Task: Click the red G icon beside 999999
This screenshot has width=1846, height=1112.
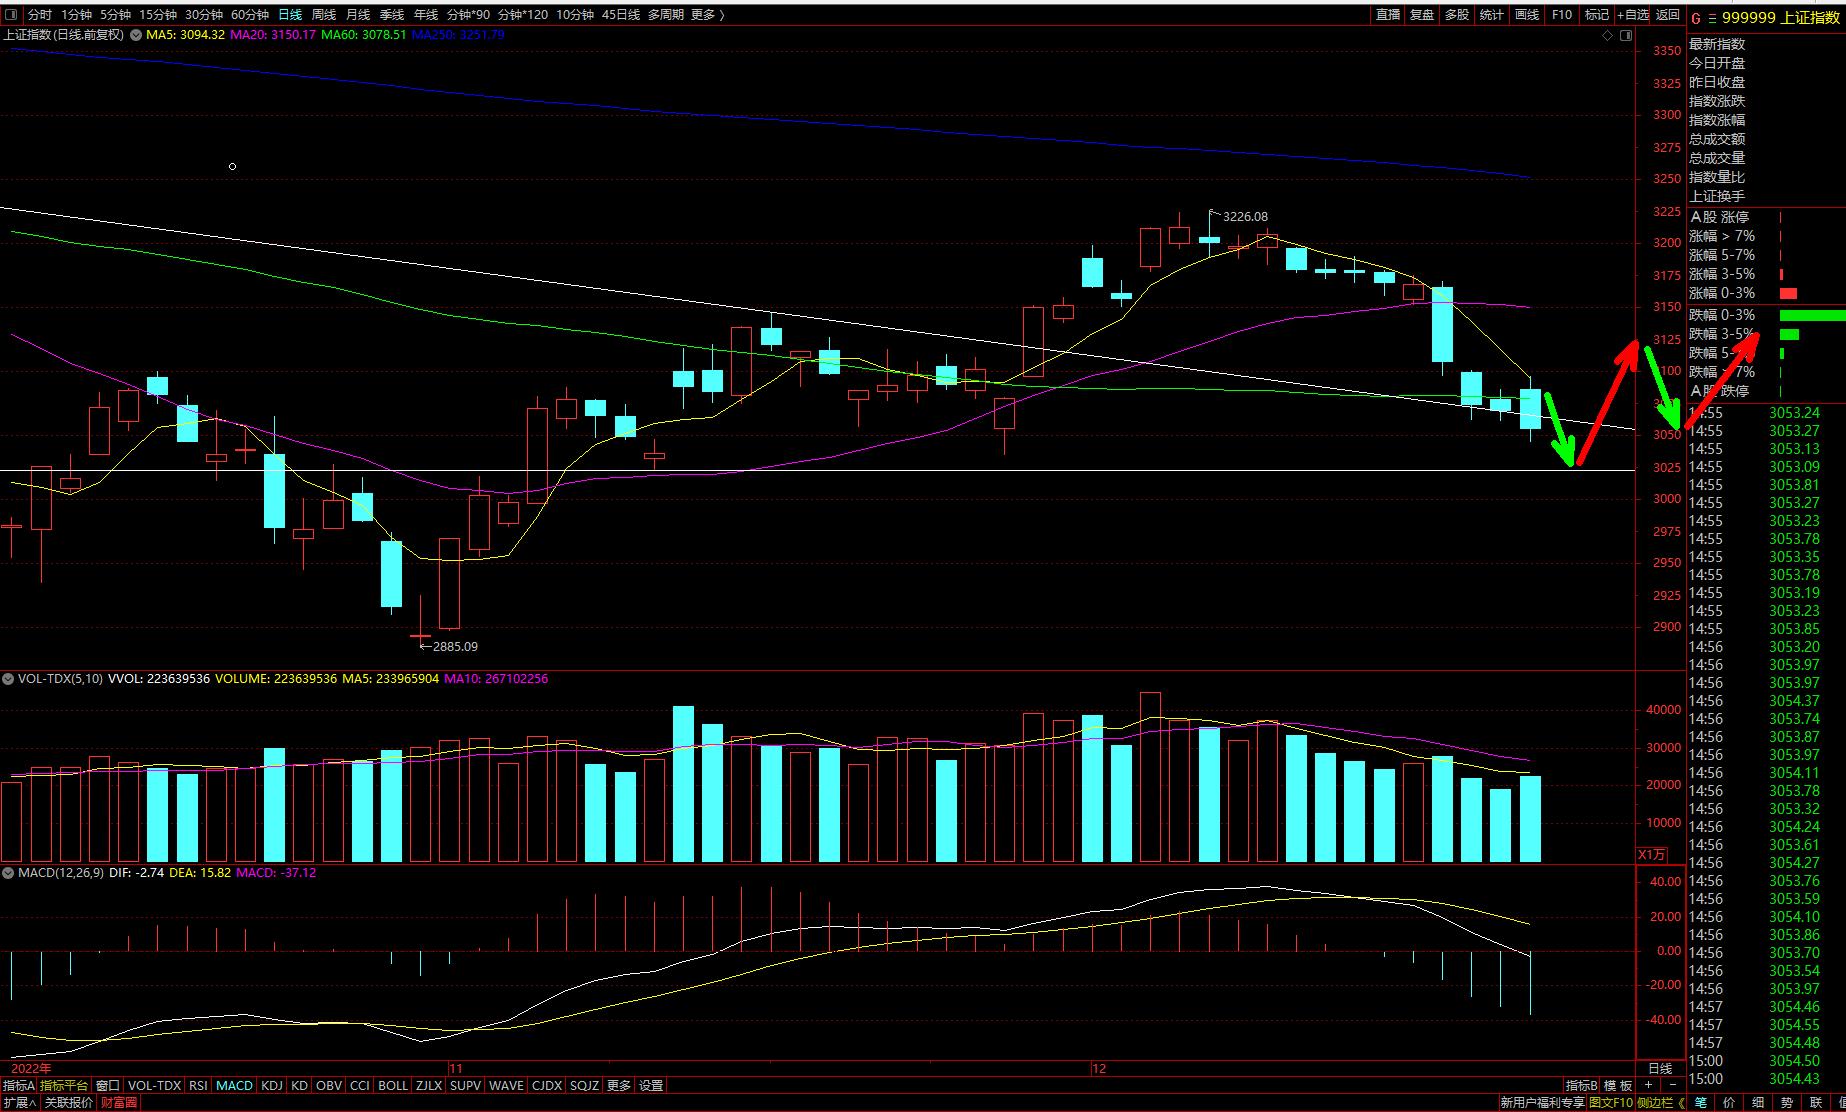Action: click(x=1695, y=18)
